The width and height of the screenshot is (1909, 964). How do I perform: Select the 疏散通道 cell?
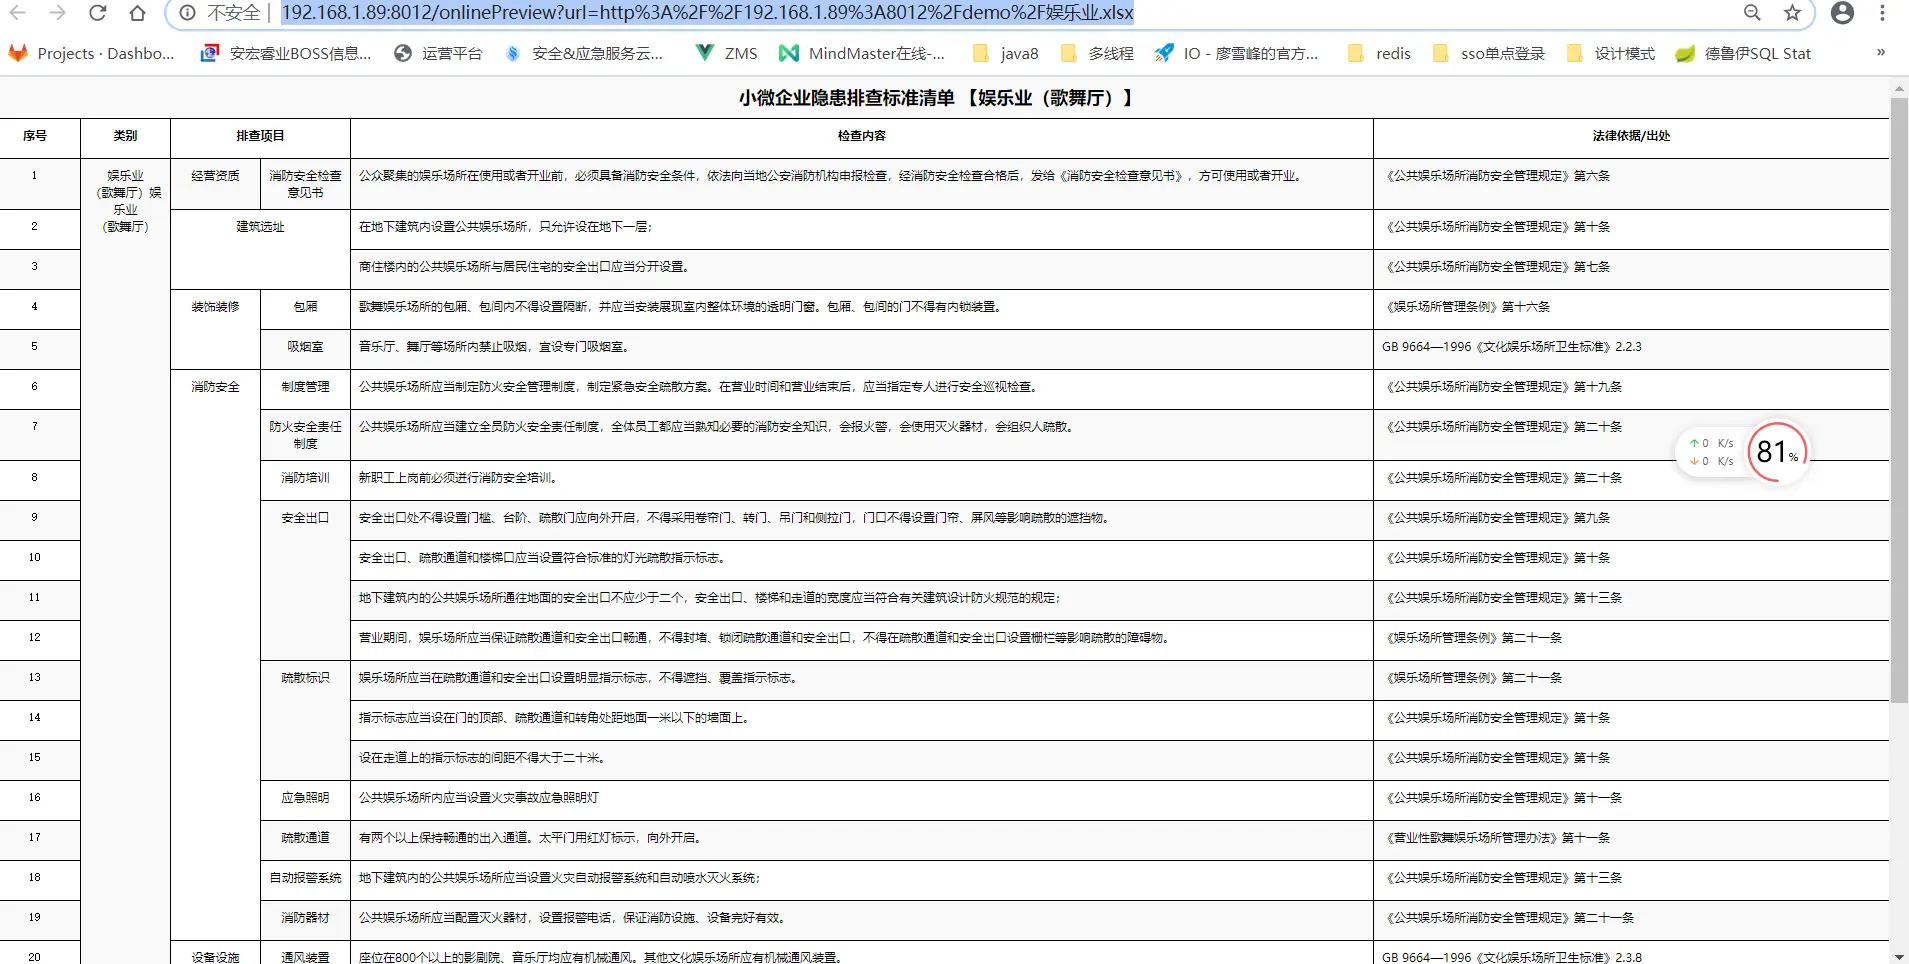pyautogui.click(x=305, y=838)
